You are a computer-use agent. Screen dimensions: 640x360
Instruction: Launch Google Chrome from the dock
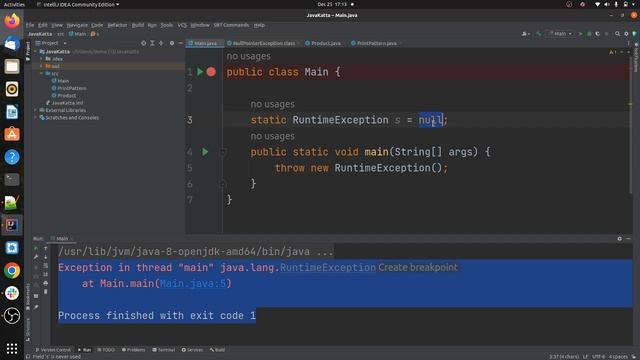point(12,271)
